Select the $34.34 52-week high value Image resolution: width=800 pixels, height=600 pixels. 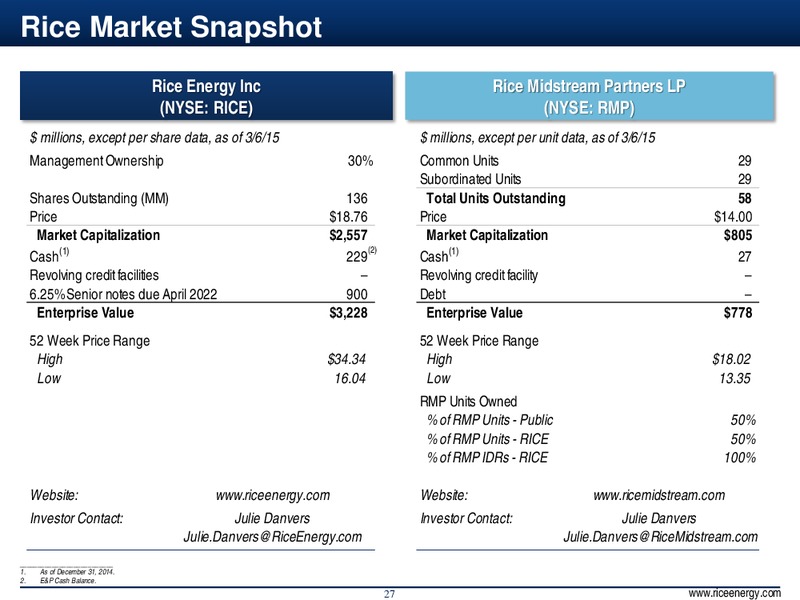(346, 359)
